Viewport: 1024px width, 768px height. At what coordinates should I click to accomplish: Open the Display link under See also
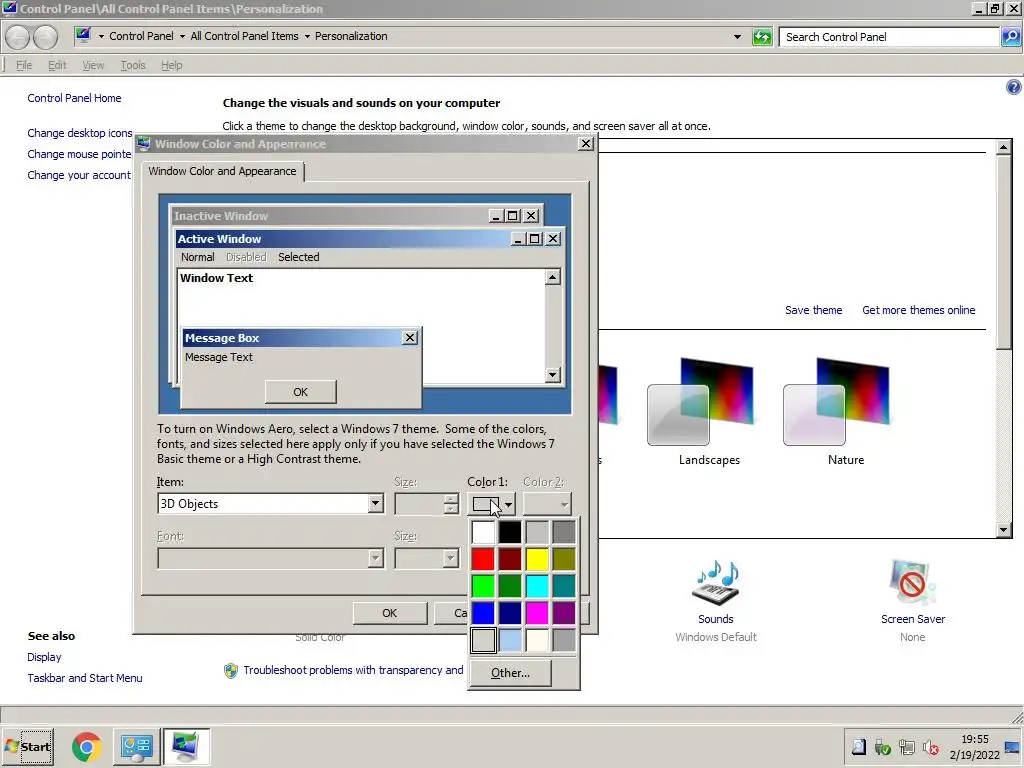click(44, 657)
